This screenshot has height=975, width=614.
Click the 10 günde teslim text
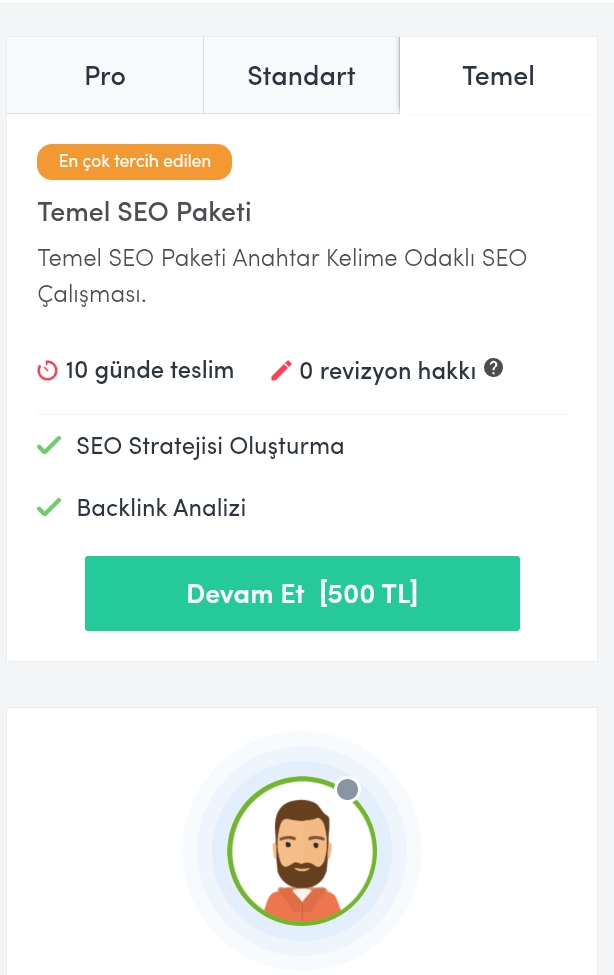pos(149,371)
